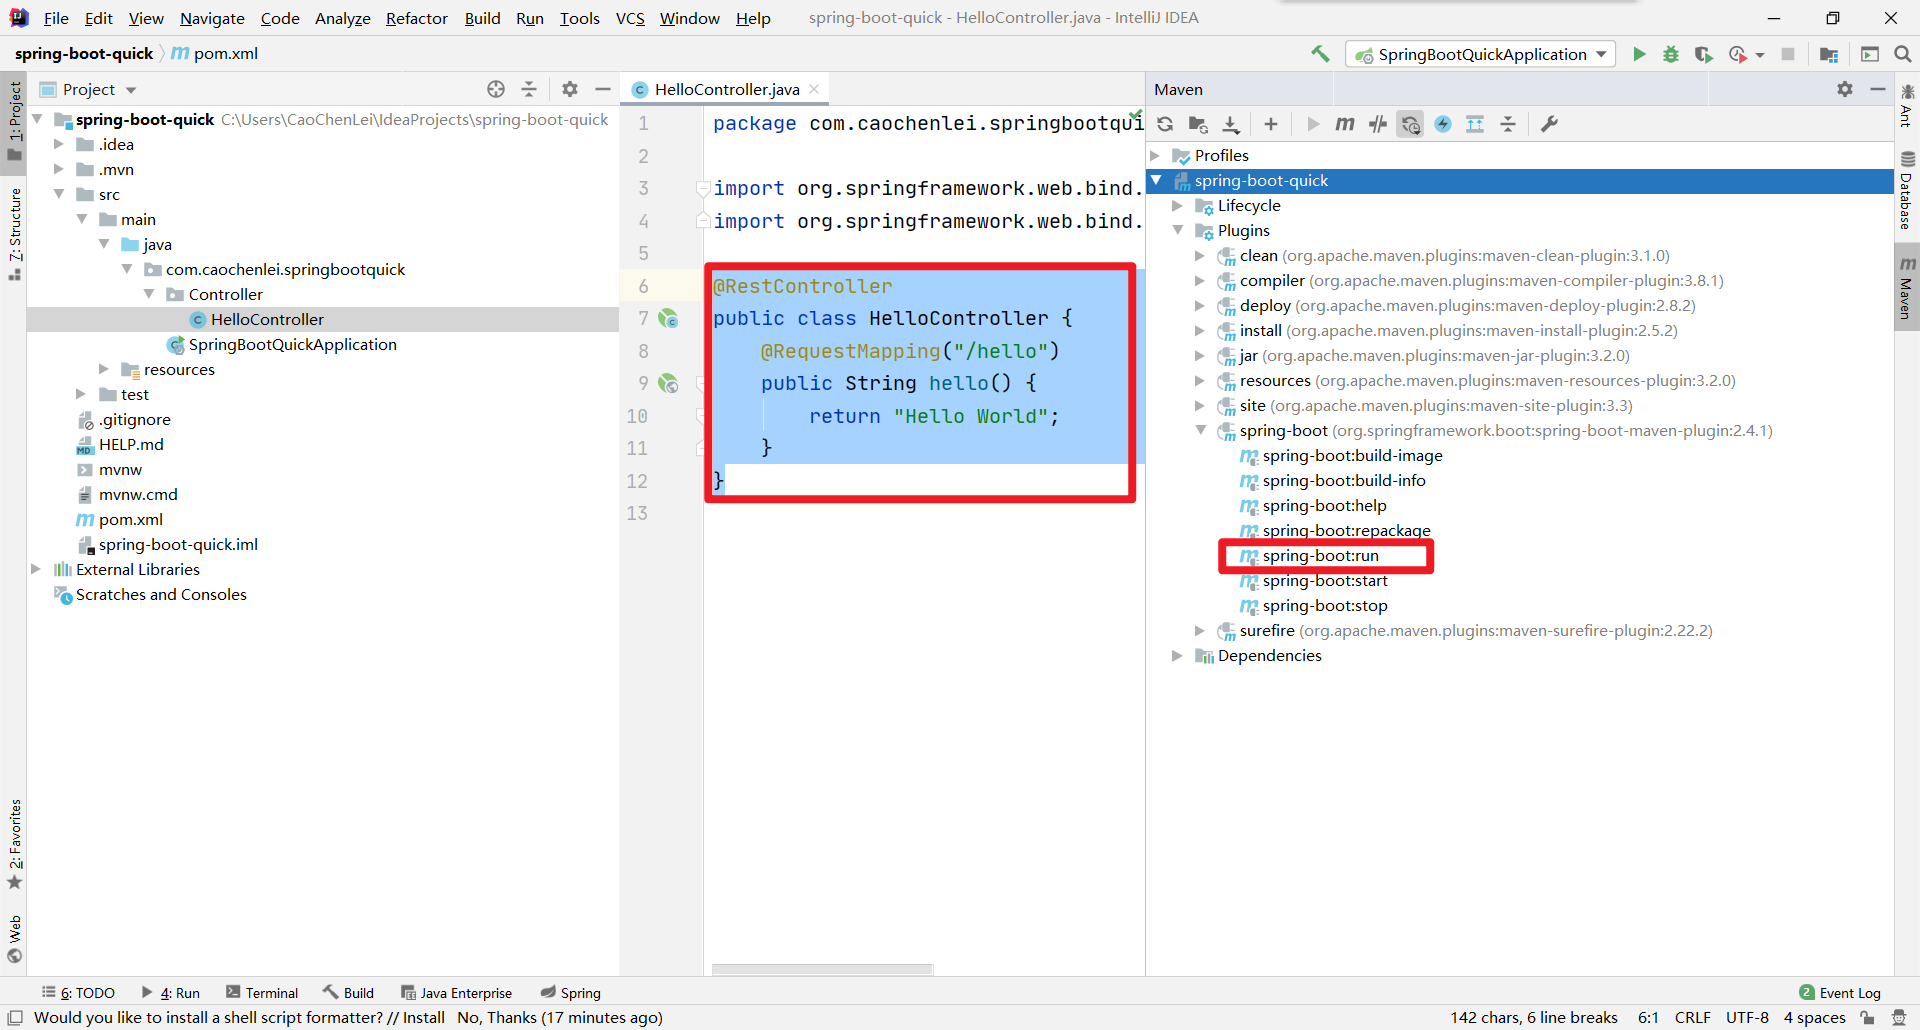Open Spring tool window at bottom
The width and height of the screenshot is (1920, 1030).
pyautogui.click(x=571, y=993)
